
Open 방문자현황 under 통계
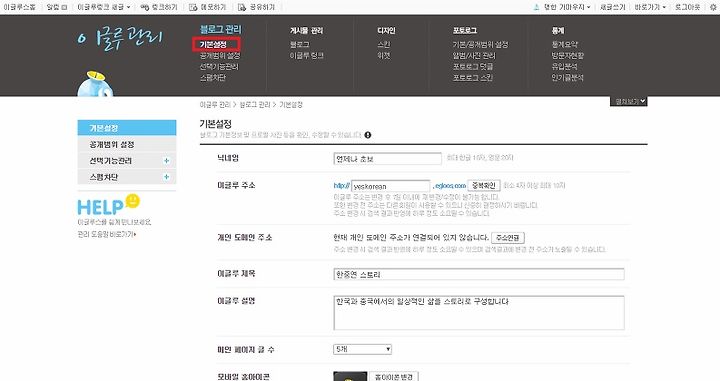(568, 56)
